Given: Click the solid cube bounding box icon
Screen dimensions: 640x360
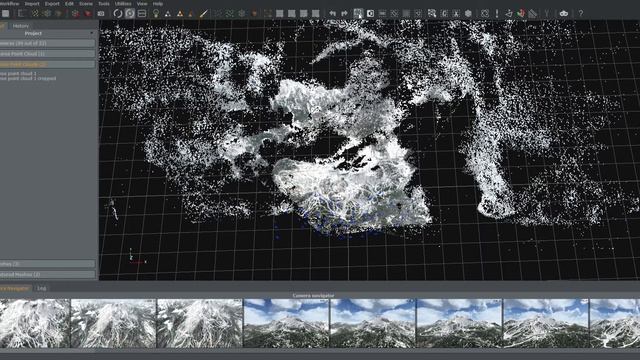Looking at the screenshot, I should [x=468, y=13].
